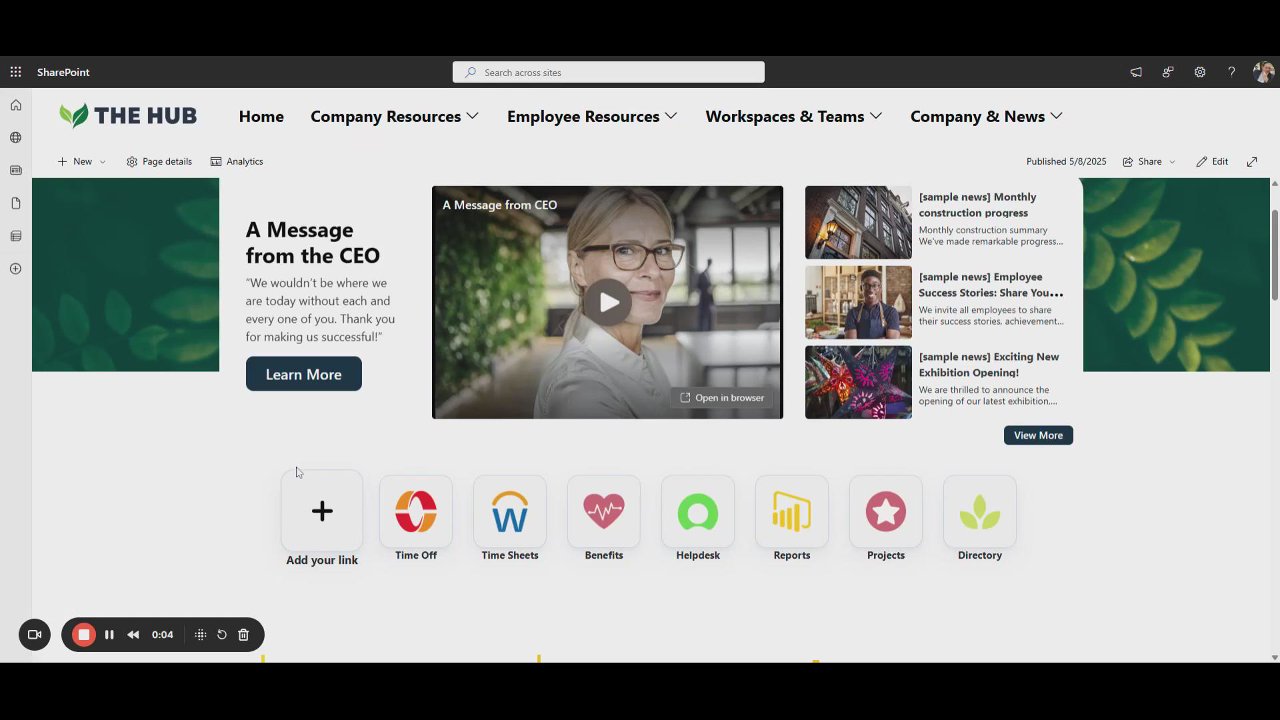
Task: Click the SharePoint title text
Action: (x=63, y=72)
